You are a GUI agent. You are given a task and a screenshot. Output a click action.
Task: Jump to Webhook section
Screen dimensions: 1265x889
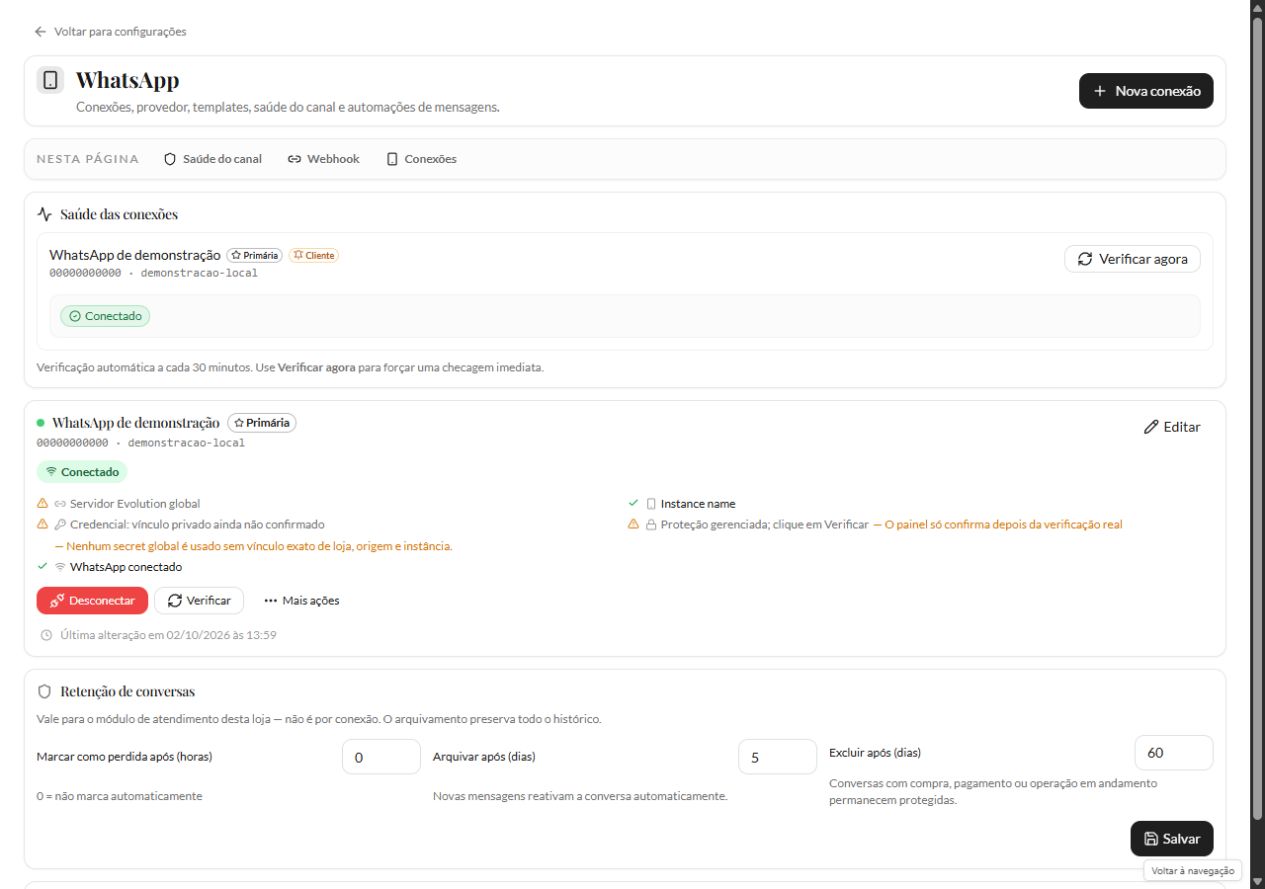323,159
